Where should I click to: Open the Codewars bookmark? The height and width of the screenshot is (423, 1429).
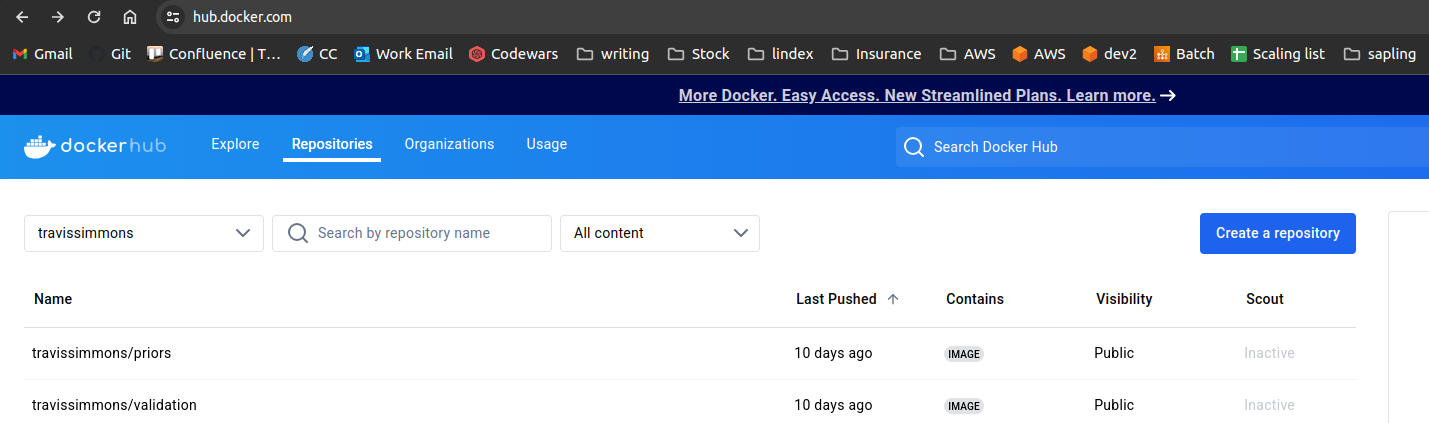tap(513, 54)
